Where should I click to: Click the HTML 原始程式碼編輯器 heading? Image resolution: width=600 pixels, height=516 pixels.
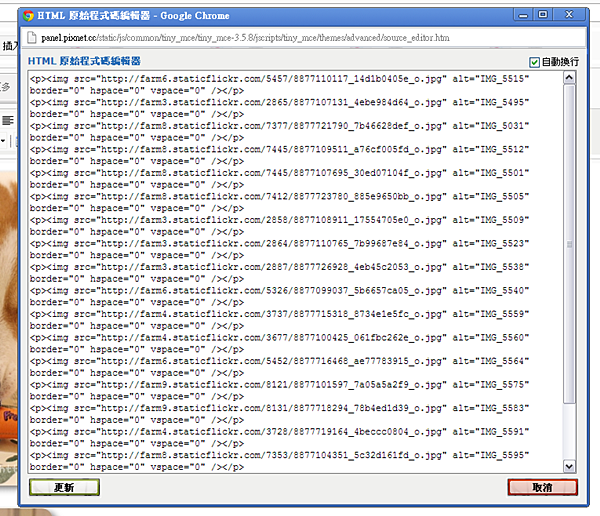pyautogui.click(x=84, y=61)
